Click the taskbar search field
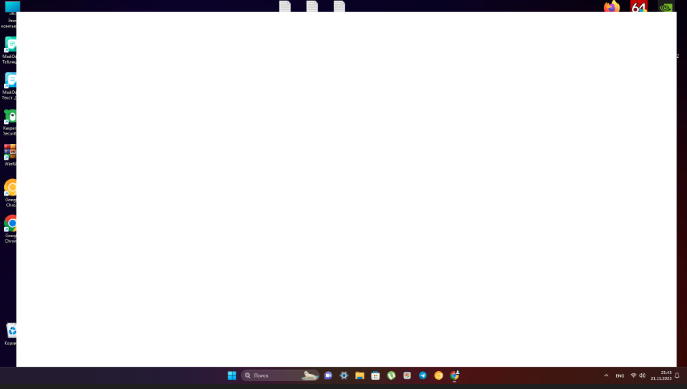687x389 pixels. coord(280,375)
